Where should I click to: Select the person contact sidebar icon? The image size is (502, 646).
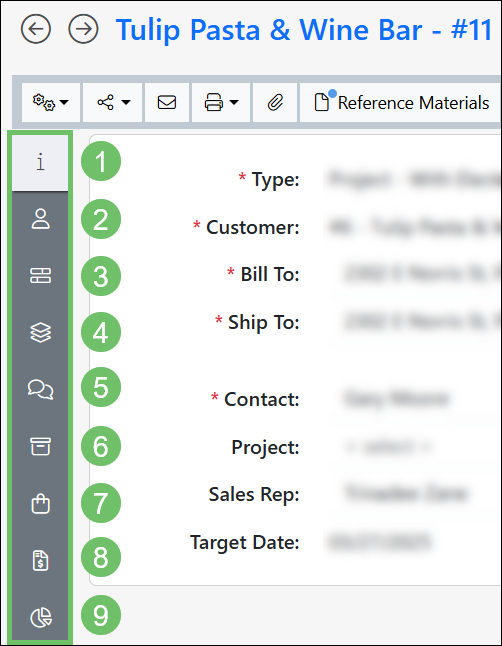(x=40, y=219)
